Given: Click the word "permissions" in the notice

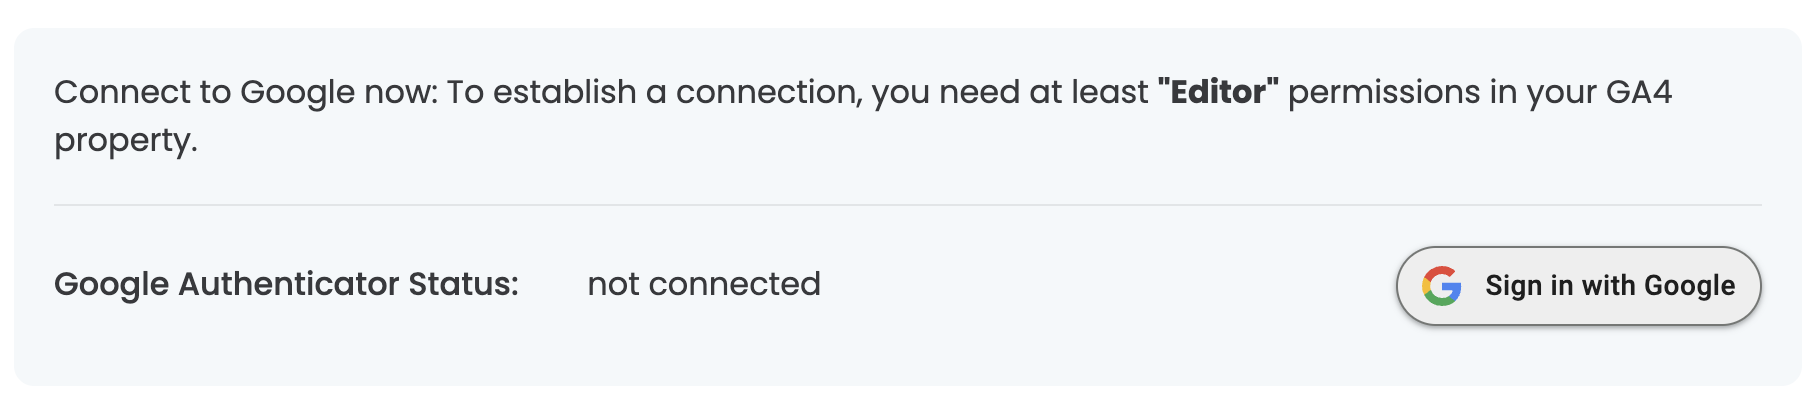Looking at the screenshot, I should [x=1384, y=93].
